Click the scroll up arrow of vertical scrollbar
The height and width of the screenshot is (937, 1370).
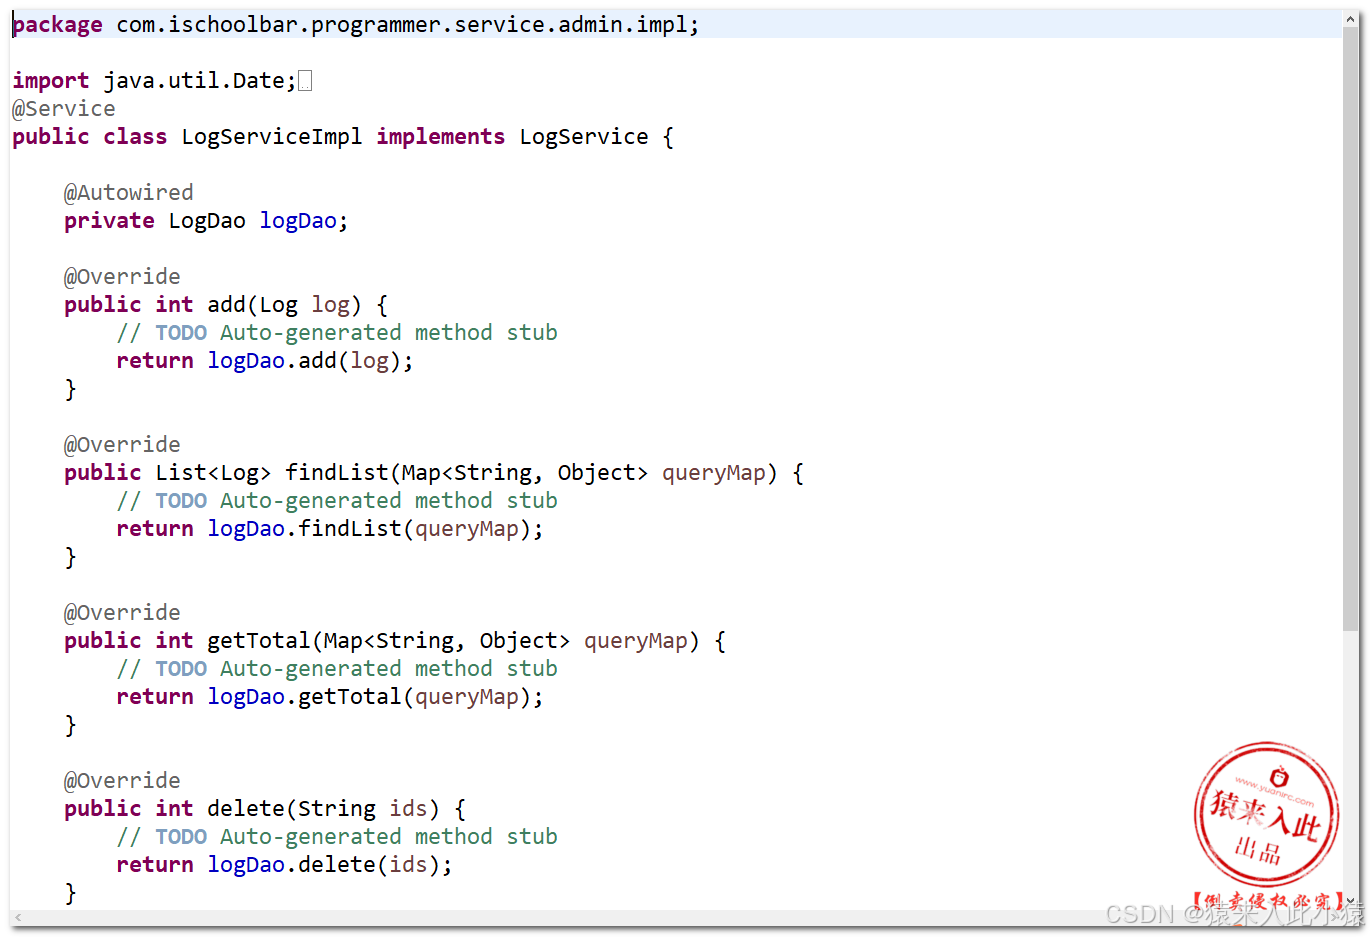[1351, 18]
